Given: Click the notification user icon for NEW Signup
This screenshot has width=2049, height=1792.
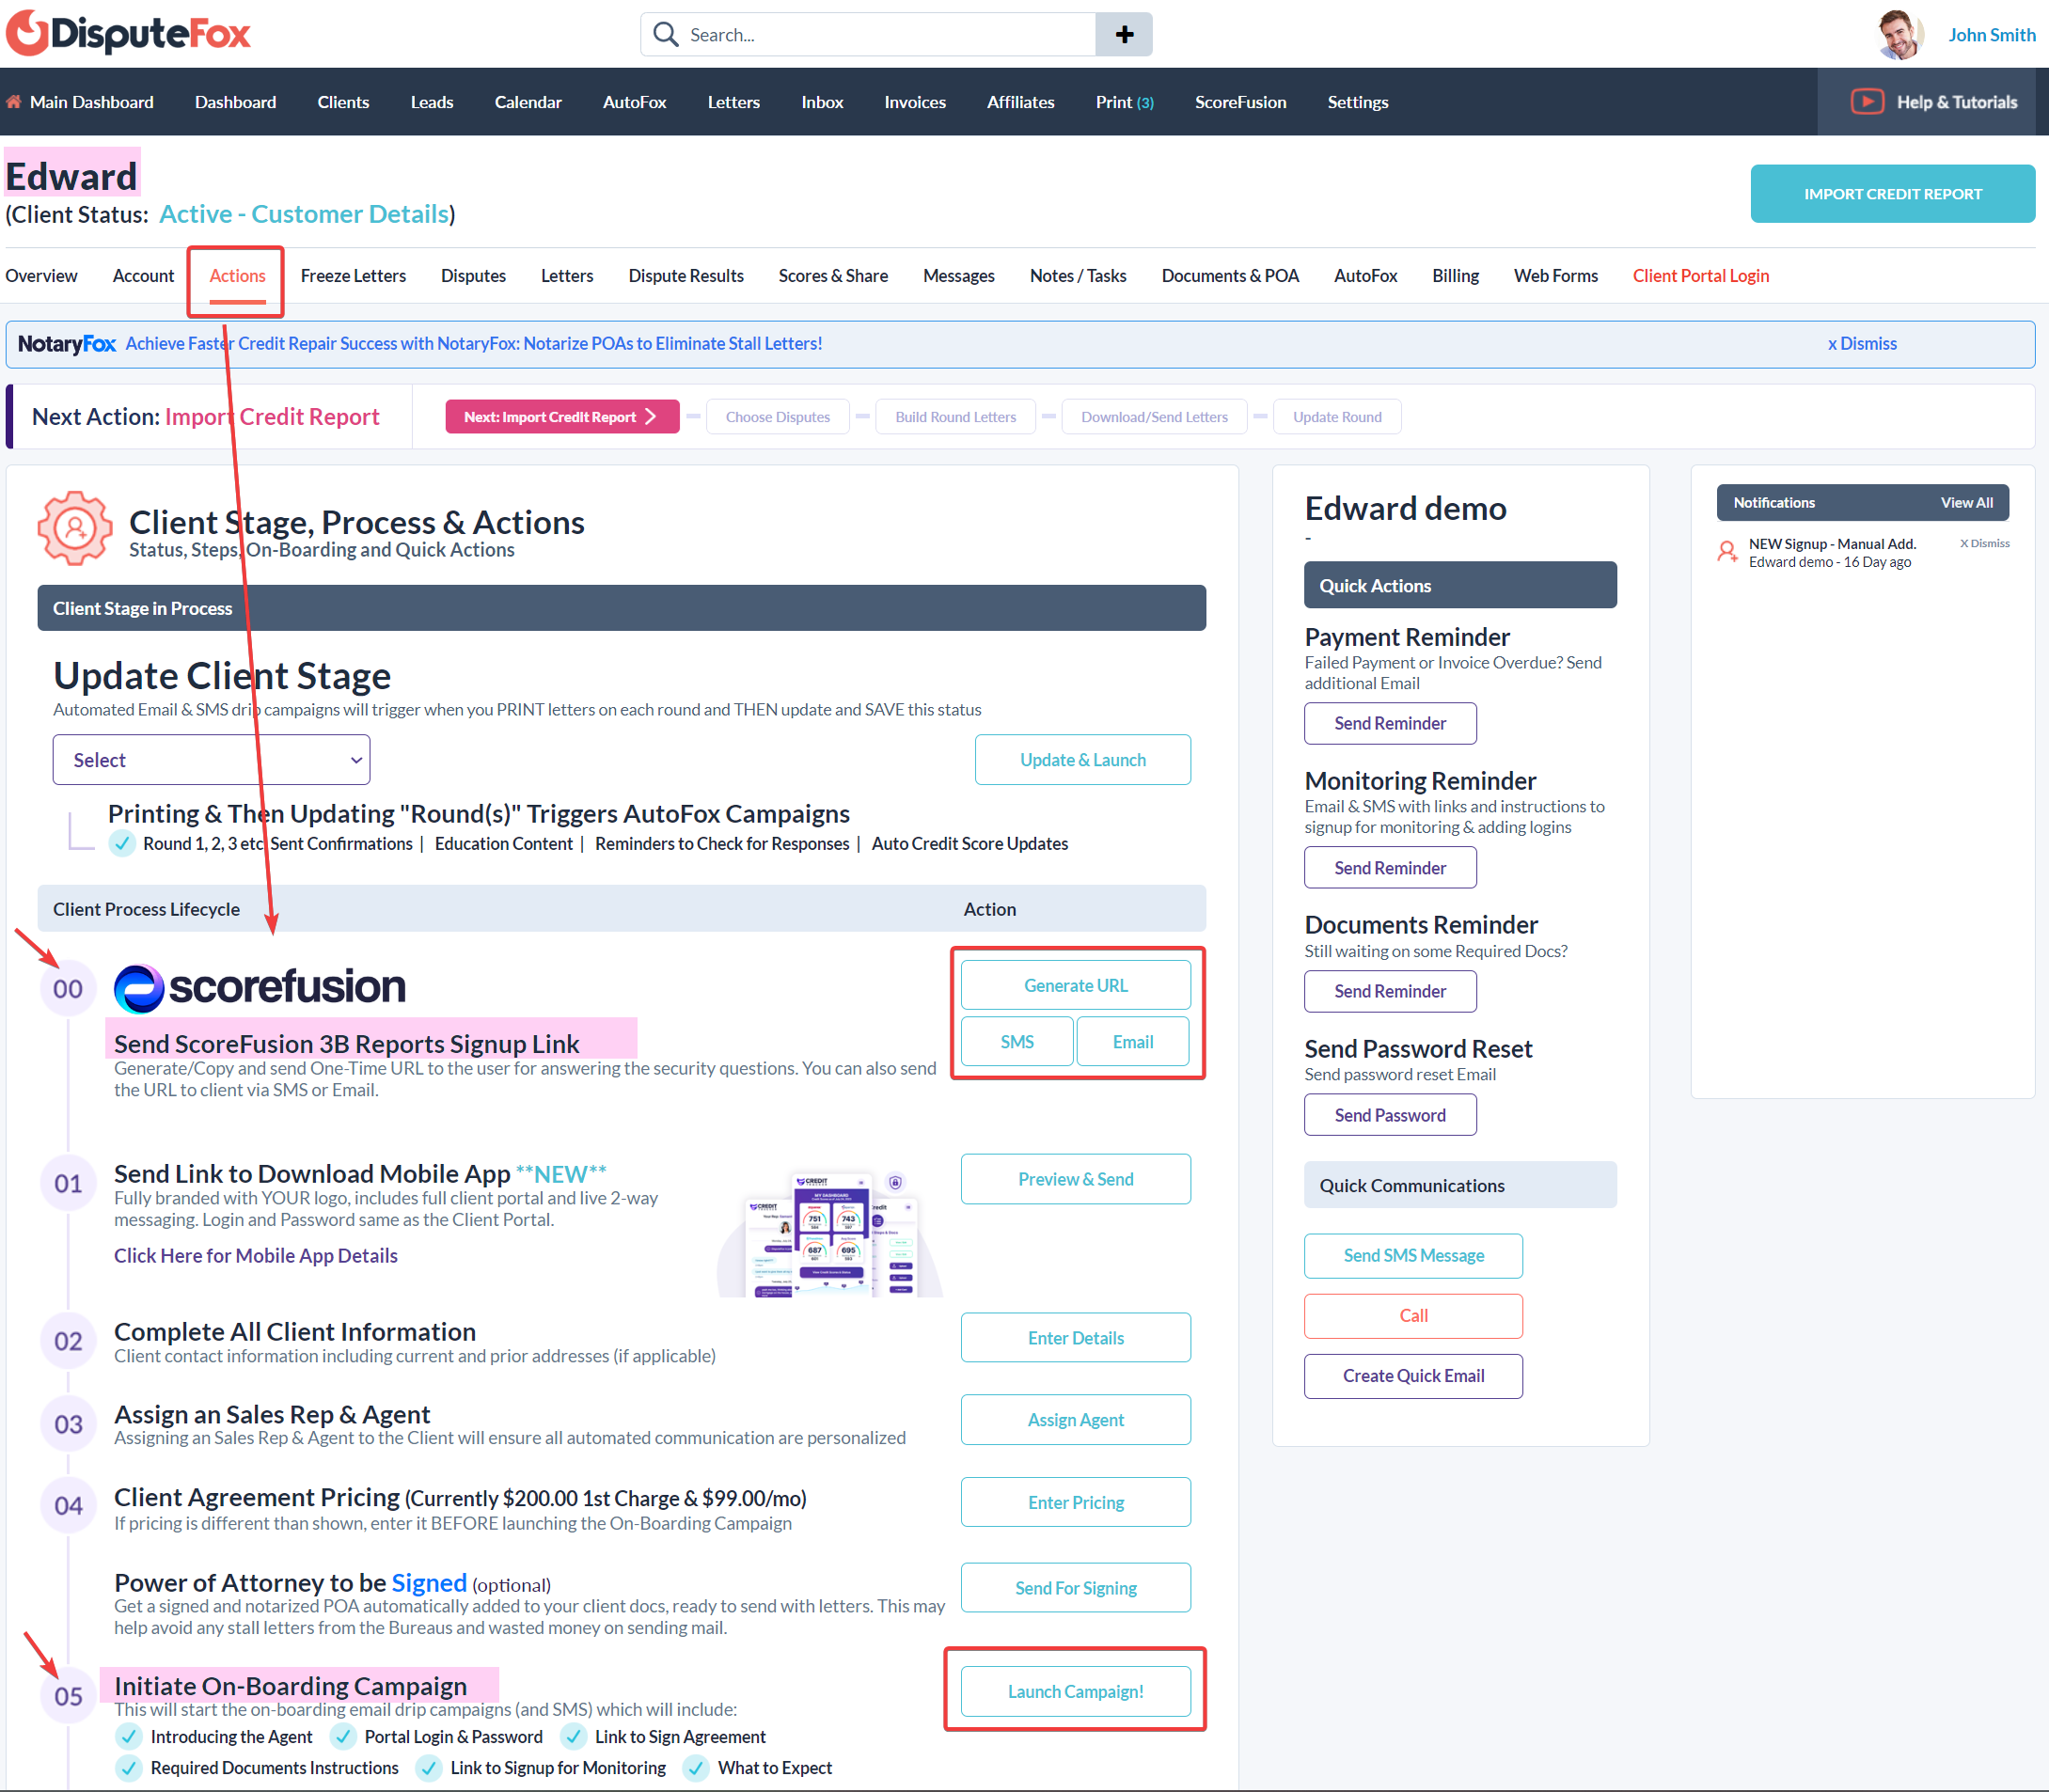Looking at the screenshot, I should coord(1727,552).
